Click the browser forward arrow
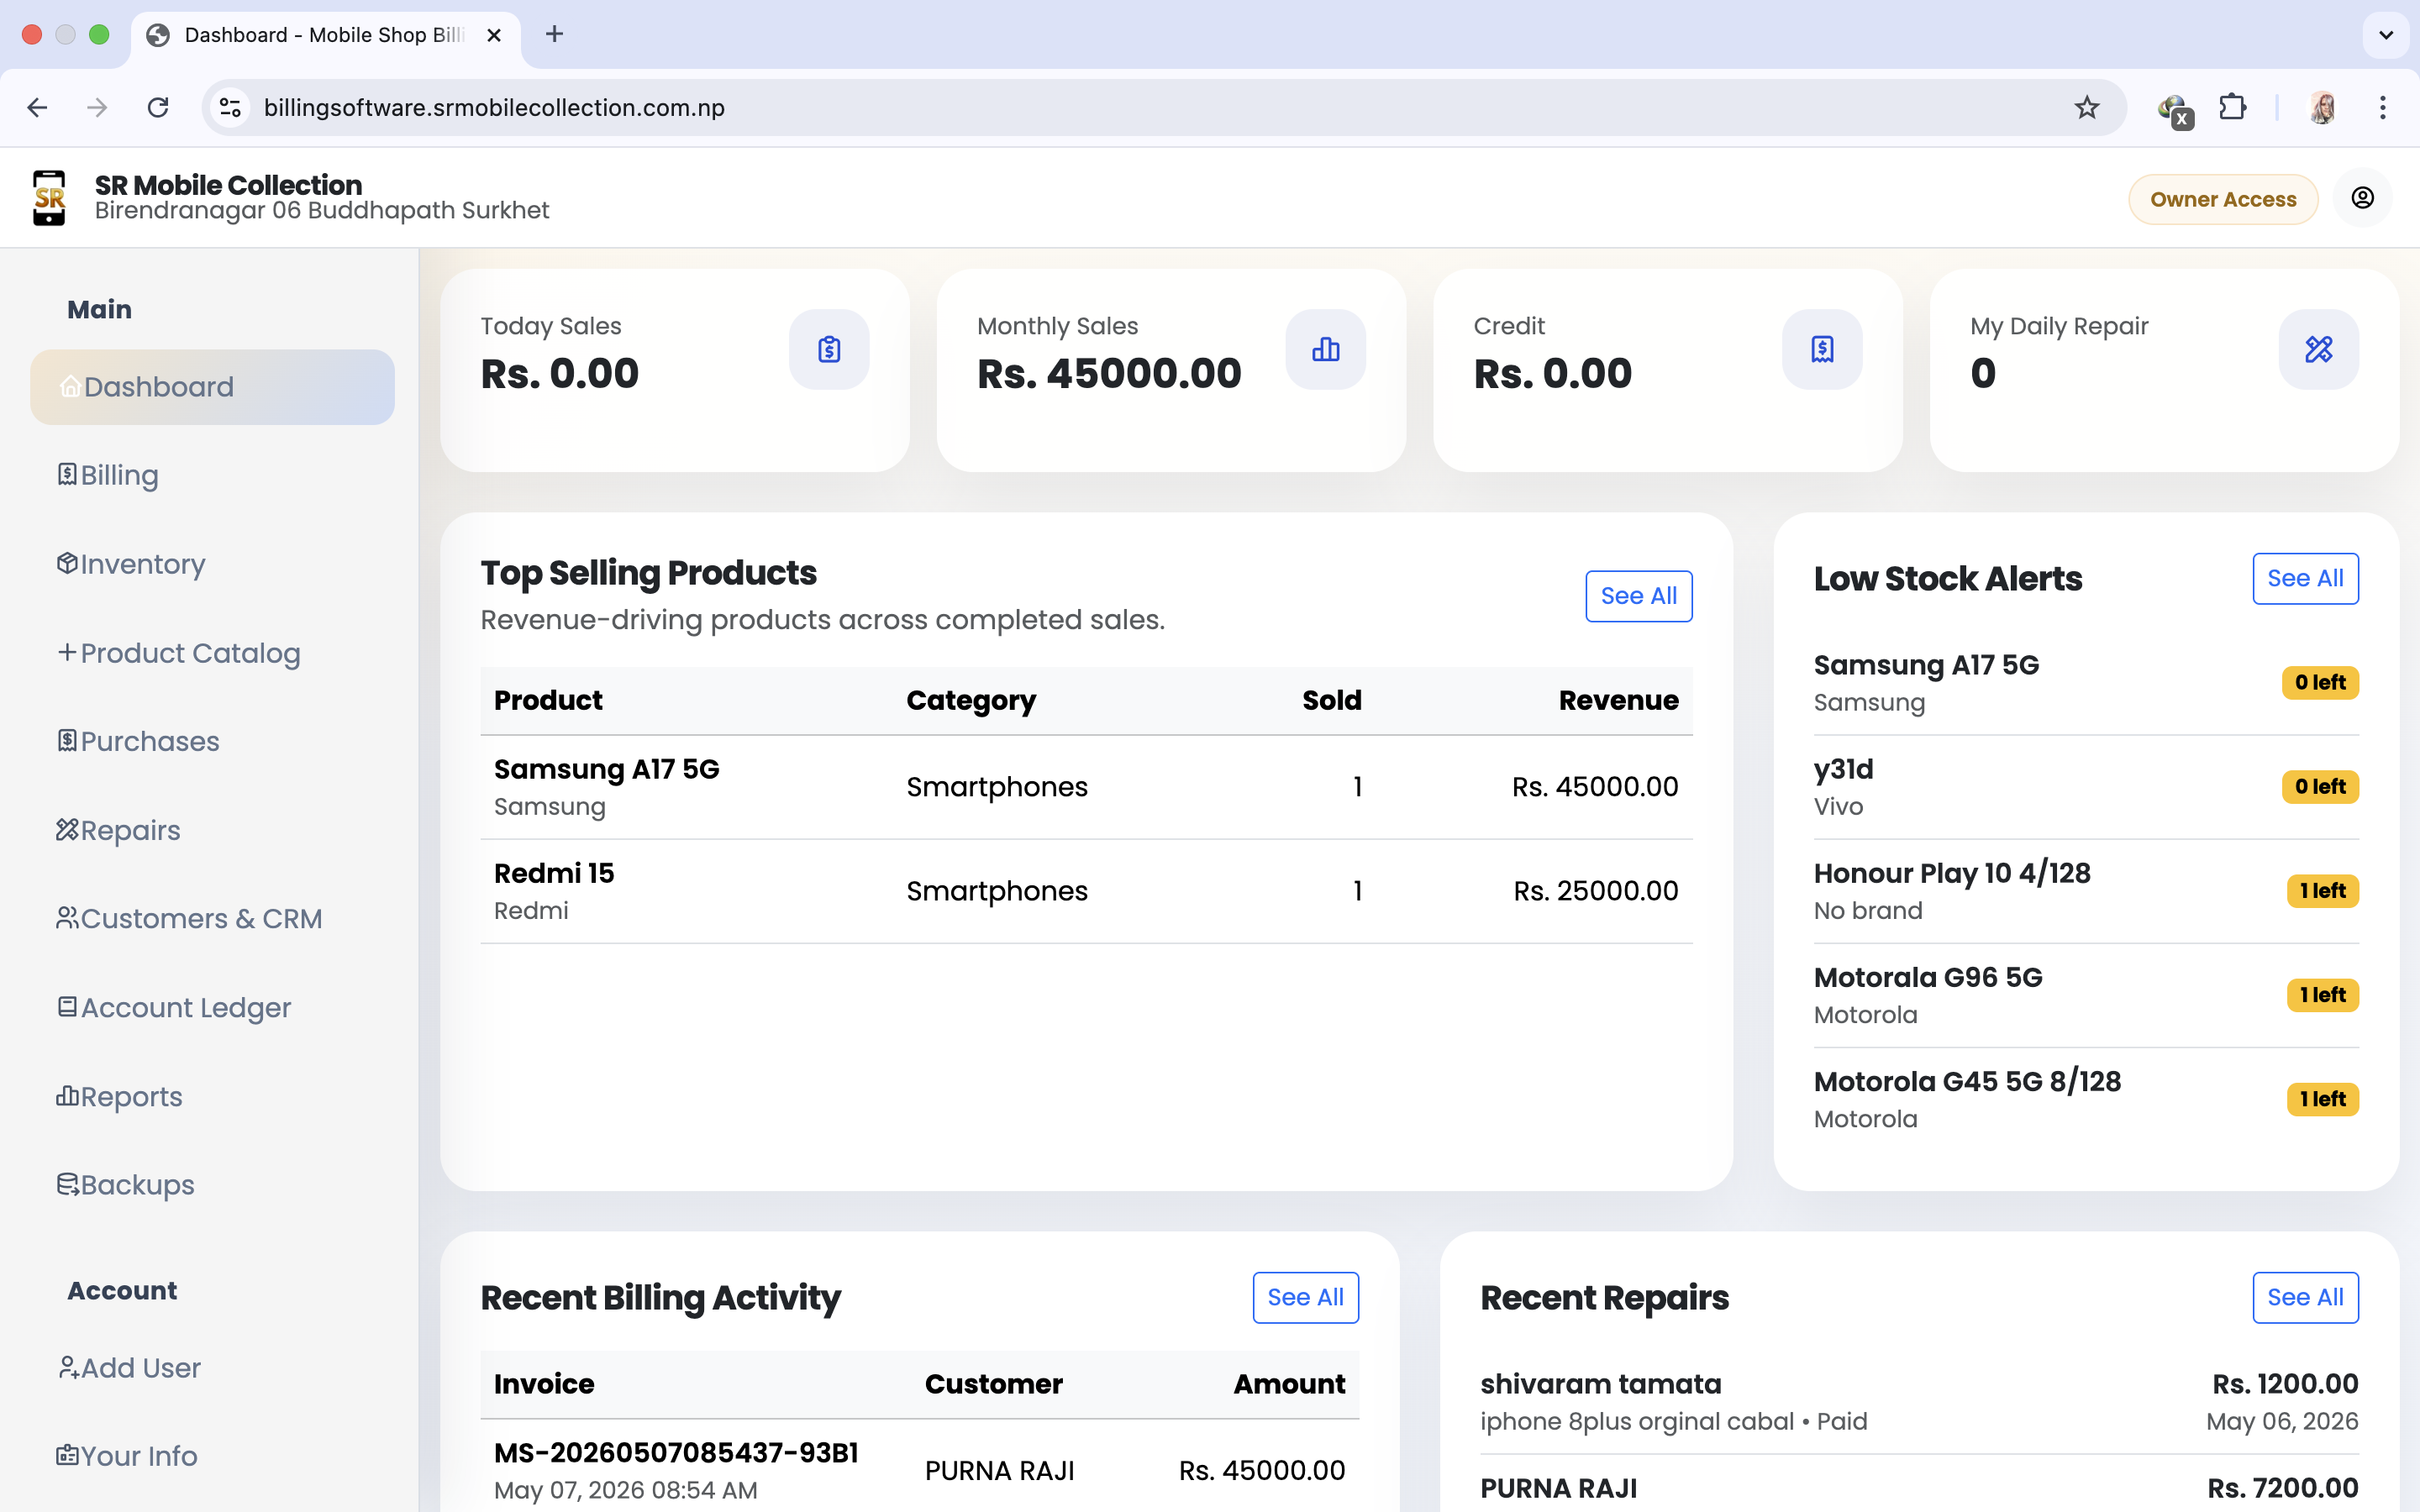The height and width of the screenshot is (1512, 2420). point(97,107)
